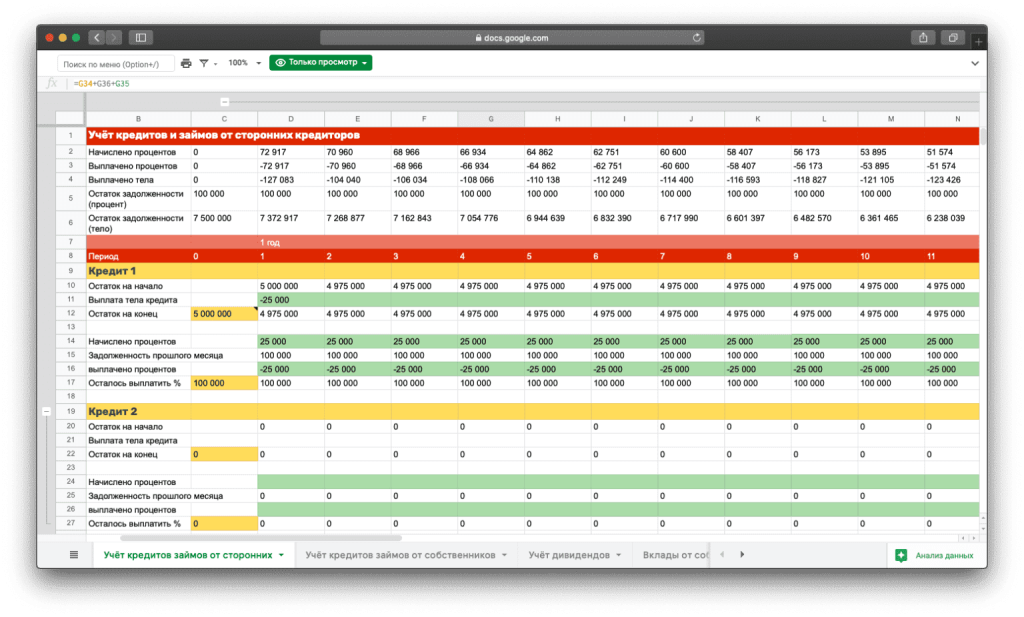
Task: Toggle the Safari sidebar icon
Action: pos(140,38)
